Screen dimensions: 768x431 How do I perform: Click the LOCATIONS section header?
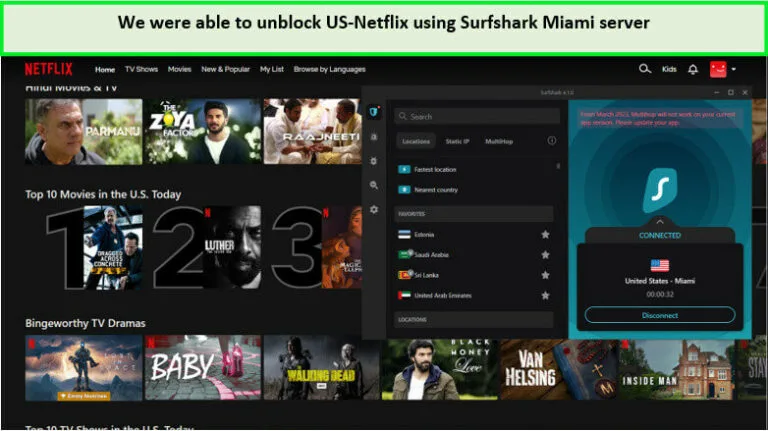474,319
